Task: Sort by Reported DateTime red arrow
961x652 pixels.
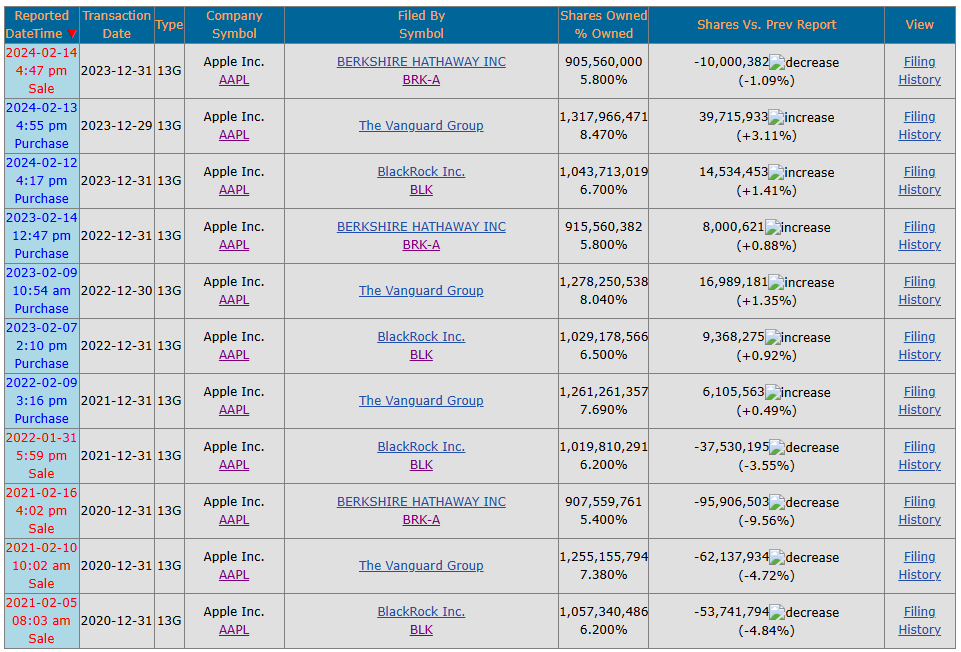Action: coord(72,34)
